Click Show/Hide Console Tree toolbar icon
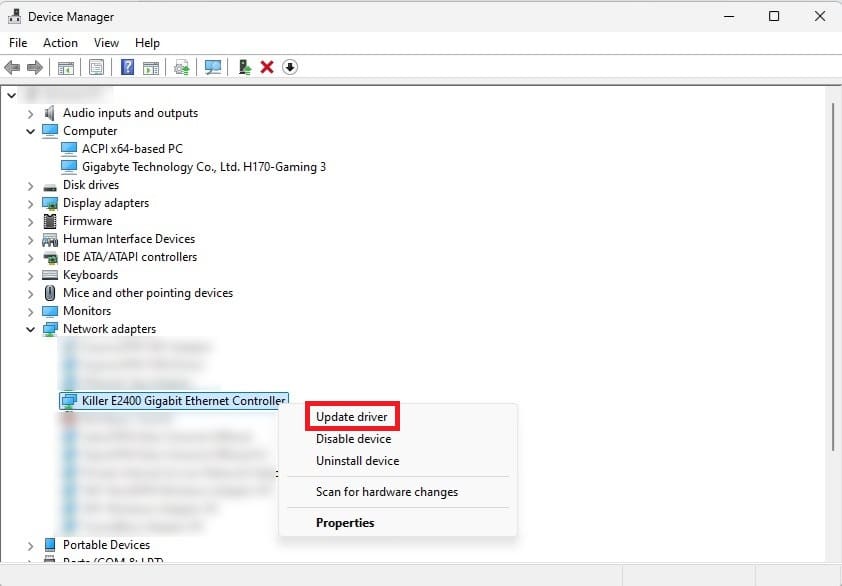Image resolution: width=842 pixels, height=586 pixels. pyautogui.click(x=66, y=68)
